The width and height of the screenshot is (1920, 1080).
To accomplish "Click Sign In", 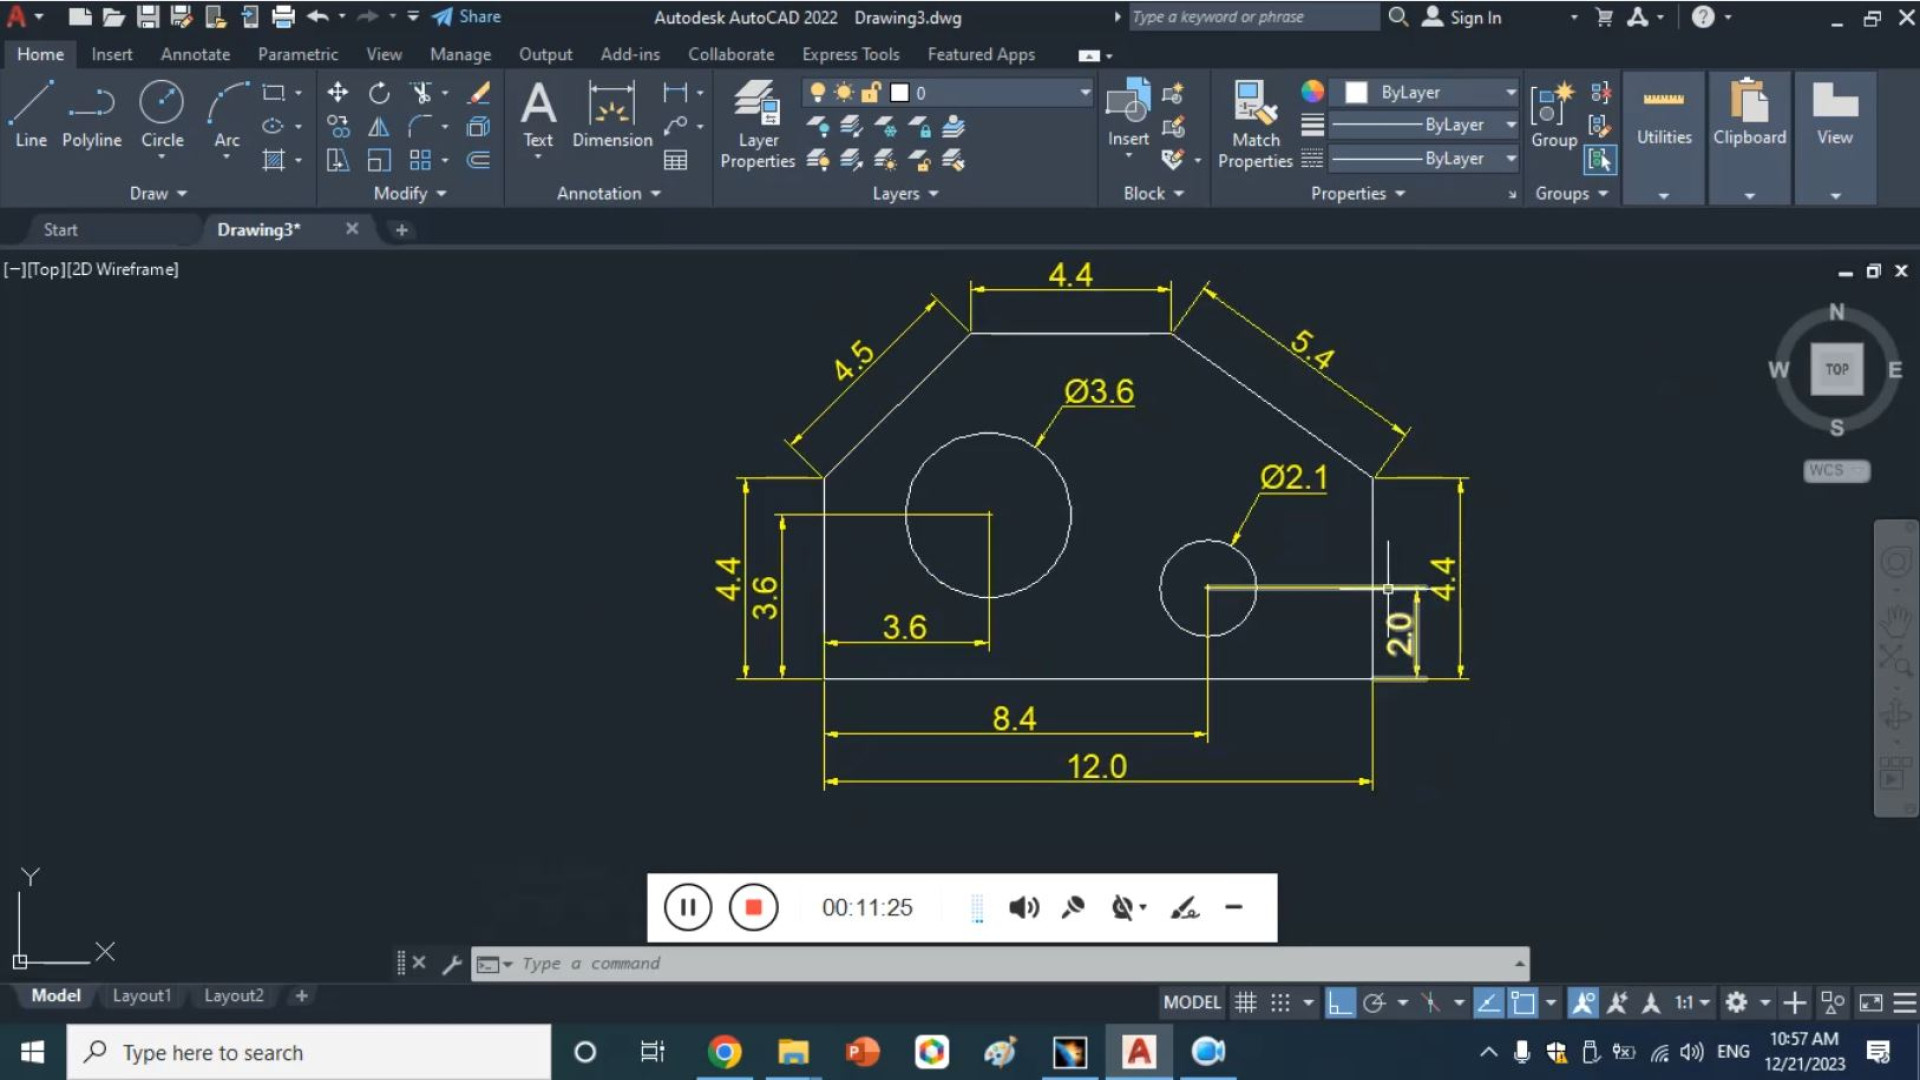I will 1462,17.
